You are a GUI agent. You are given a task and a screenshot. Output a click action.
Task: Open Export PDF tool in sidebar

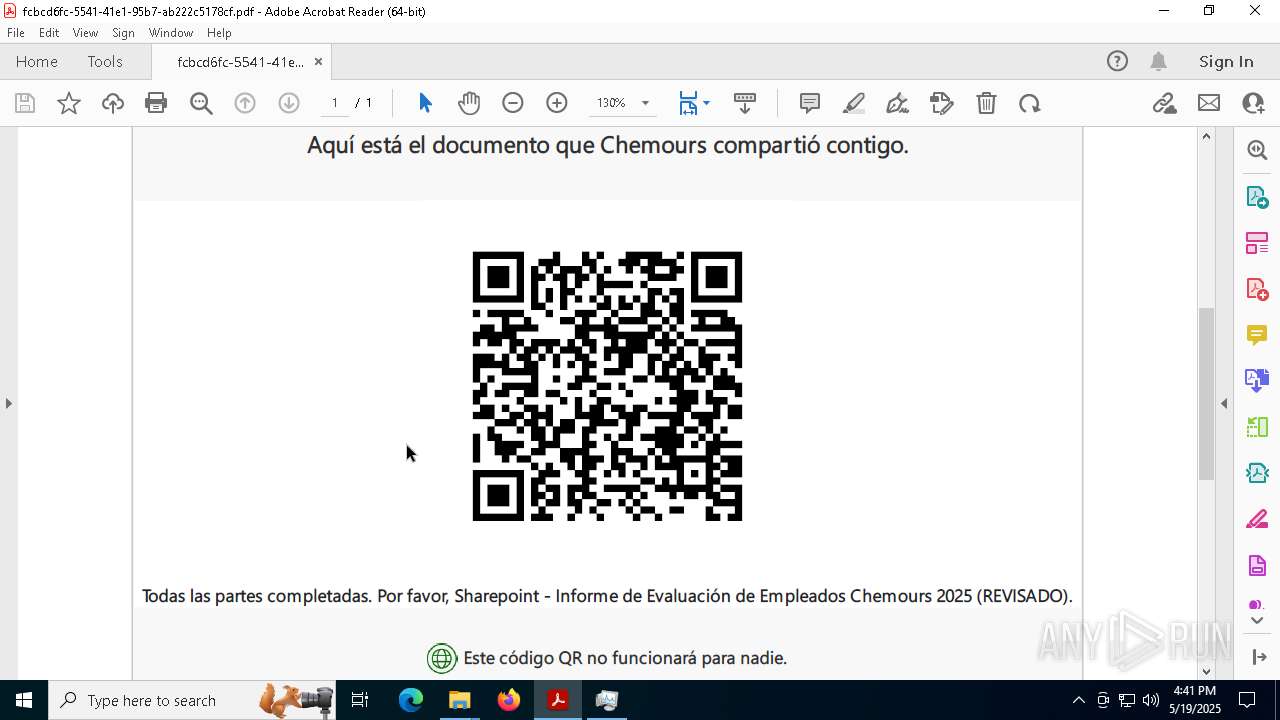[1257, 197]
